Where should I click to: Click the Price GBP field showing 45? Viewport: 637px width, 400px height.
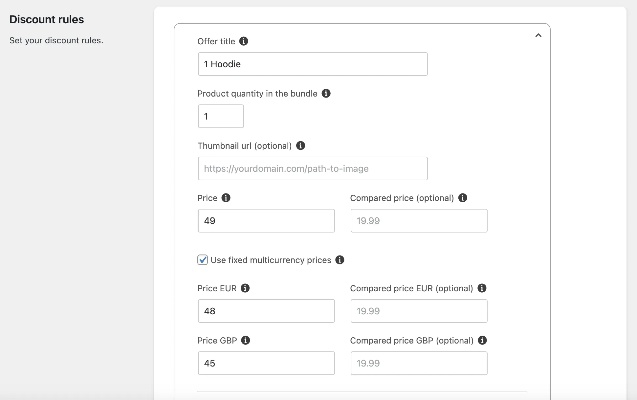[x=266, y=363]
